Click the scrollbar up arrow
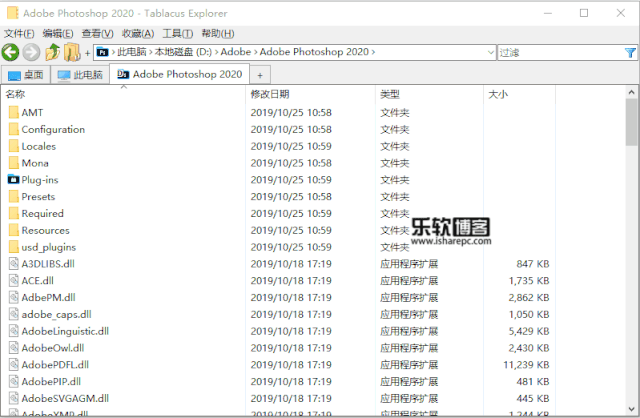The width and height of the screenshot is (640, 418). click(x=631, y=93)
